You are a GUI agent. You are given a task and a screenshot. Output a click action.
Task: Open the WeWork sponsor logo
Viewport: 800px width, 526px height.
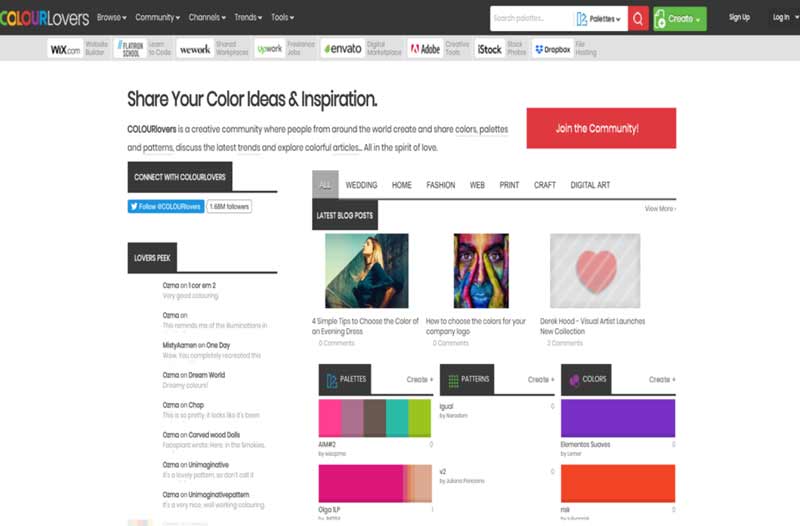click(x=195, y=49)
